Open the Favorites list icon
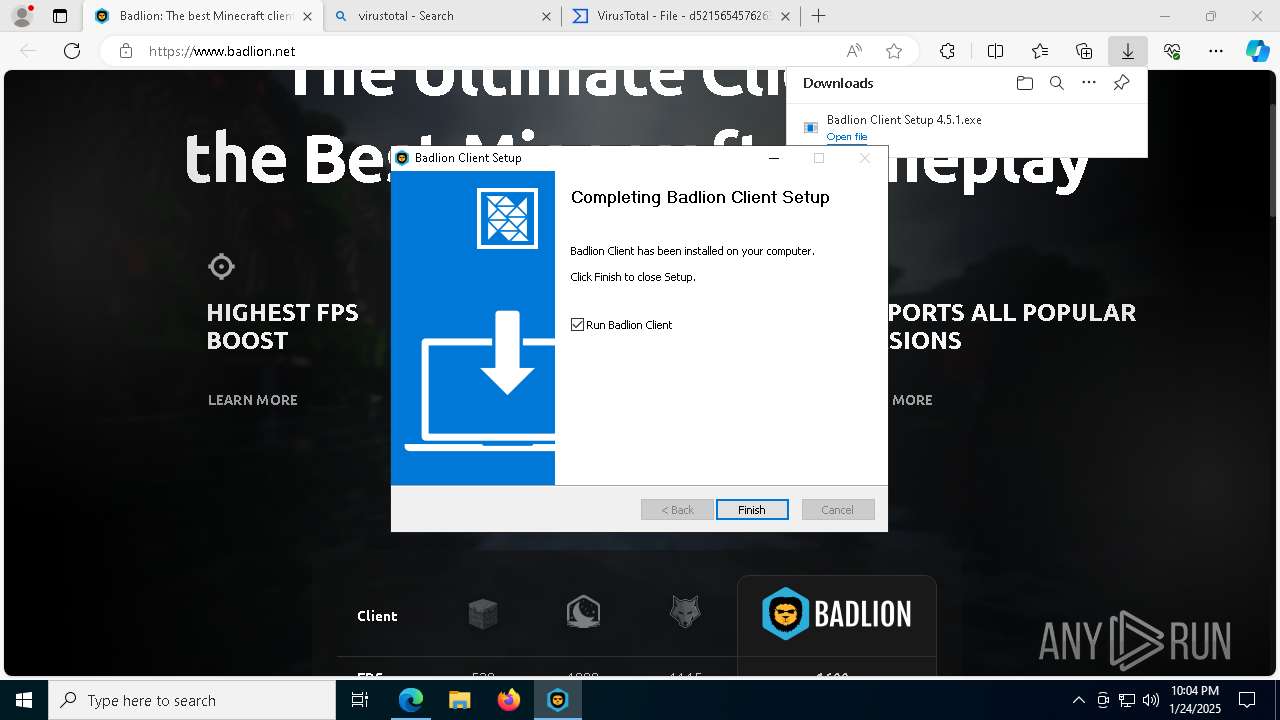Screen dimensions: 1280x720 tap(1040, 51)
